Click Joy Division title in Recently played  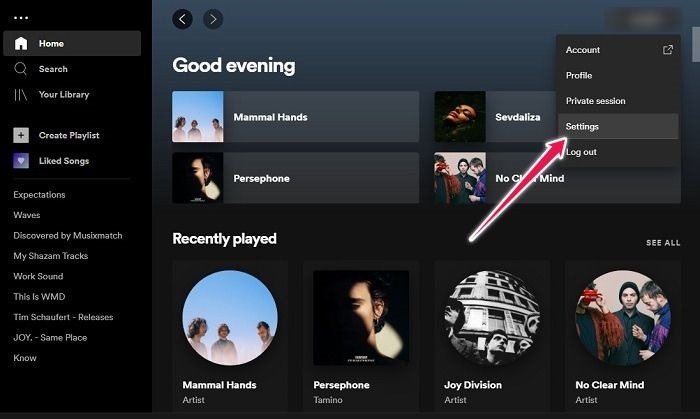click(473, 385)
